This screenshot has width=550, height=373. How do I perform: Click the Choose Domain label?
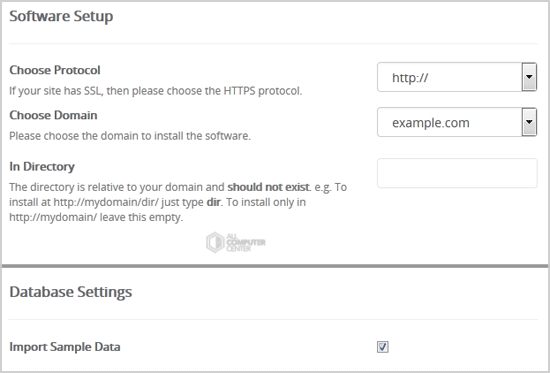pyautogui.click(x=53, y=115)
